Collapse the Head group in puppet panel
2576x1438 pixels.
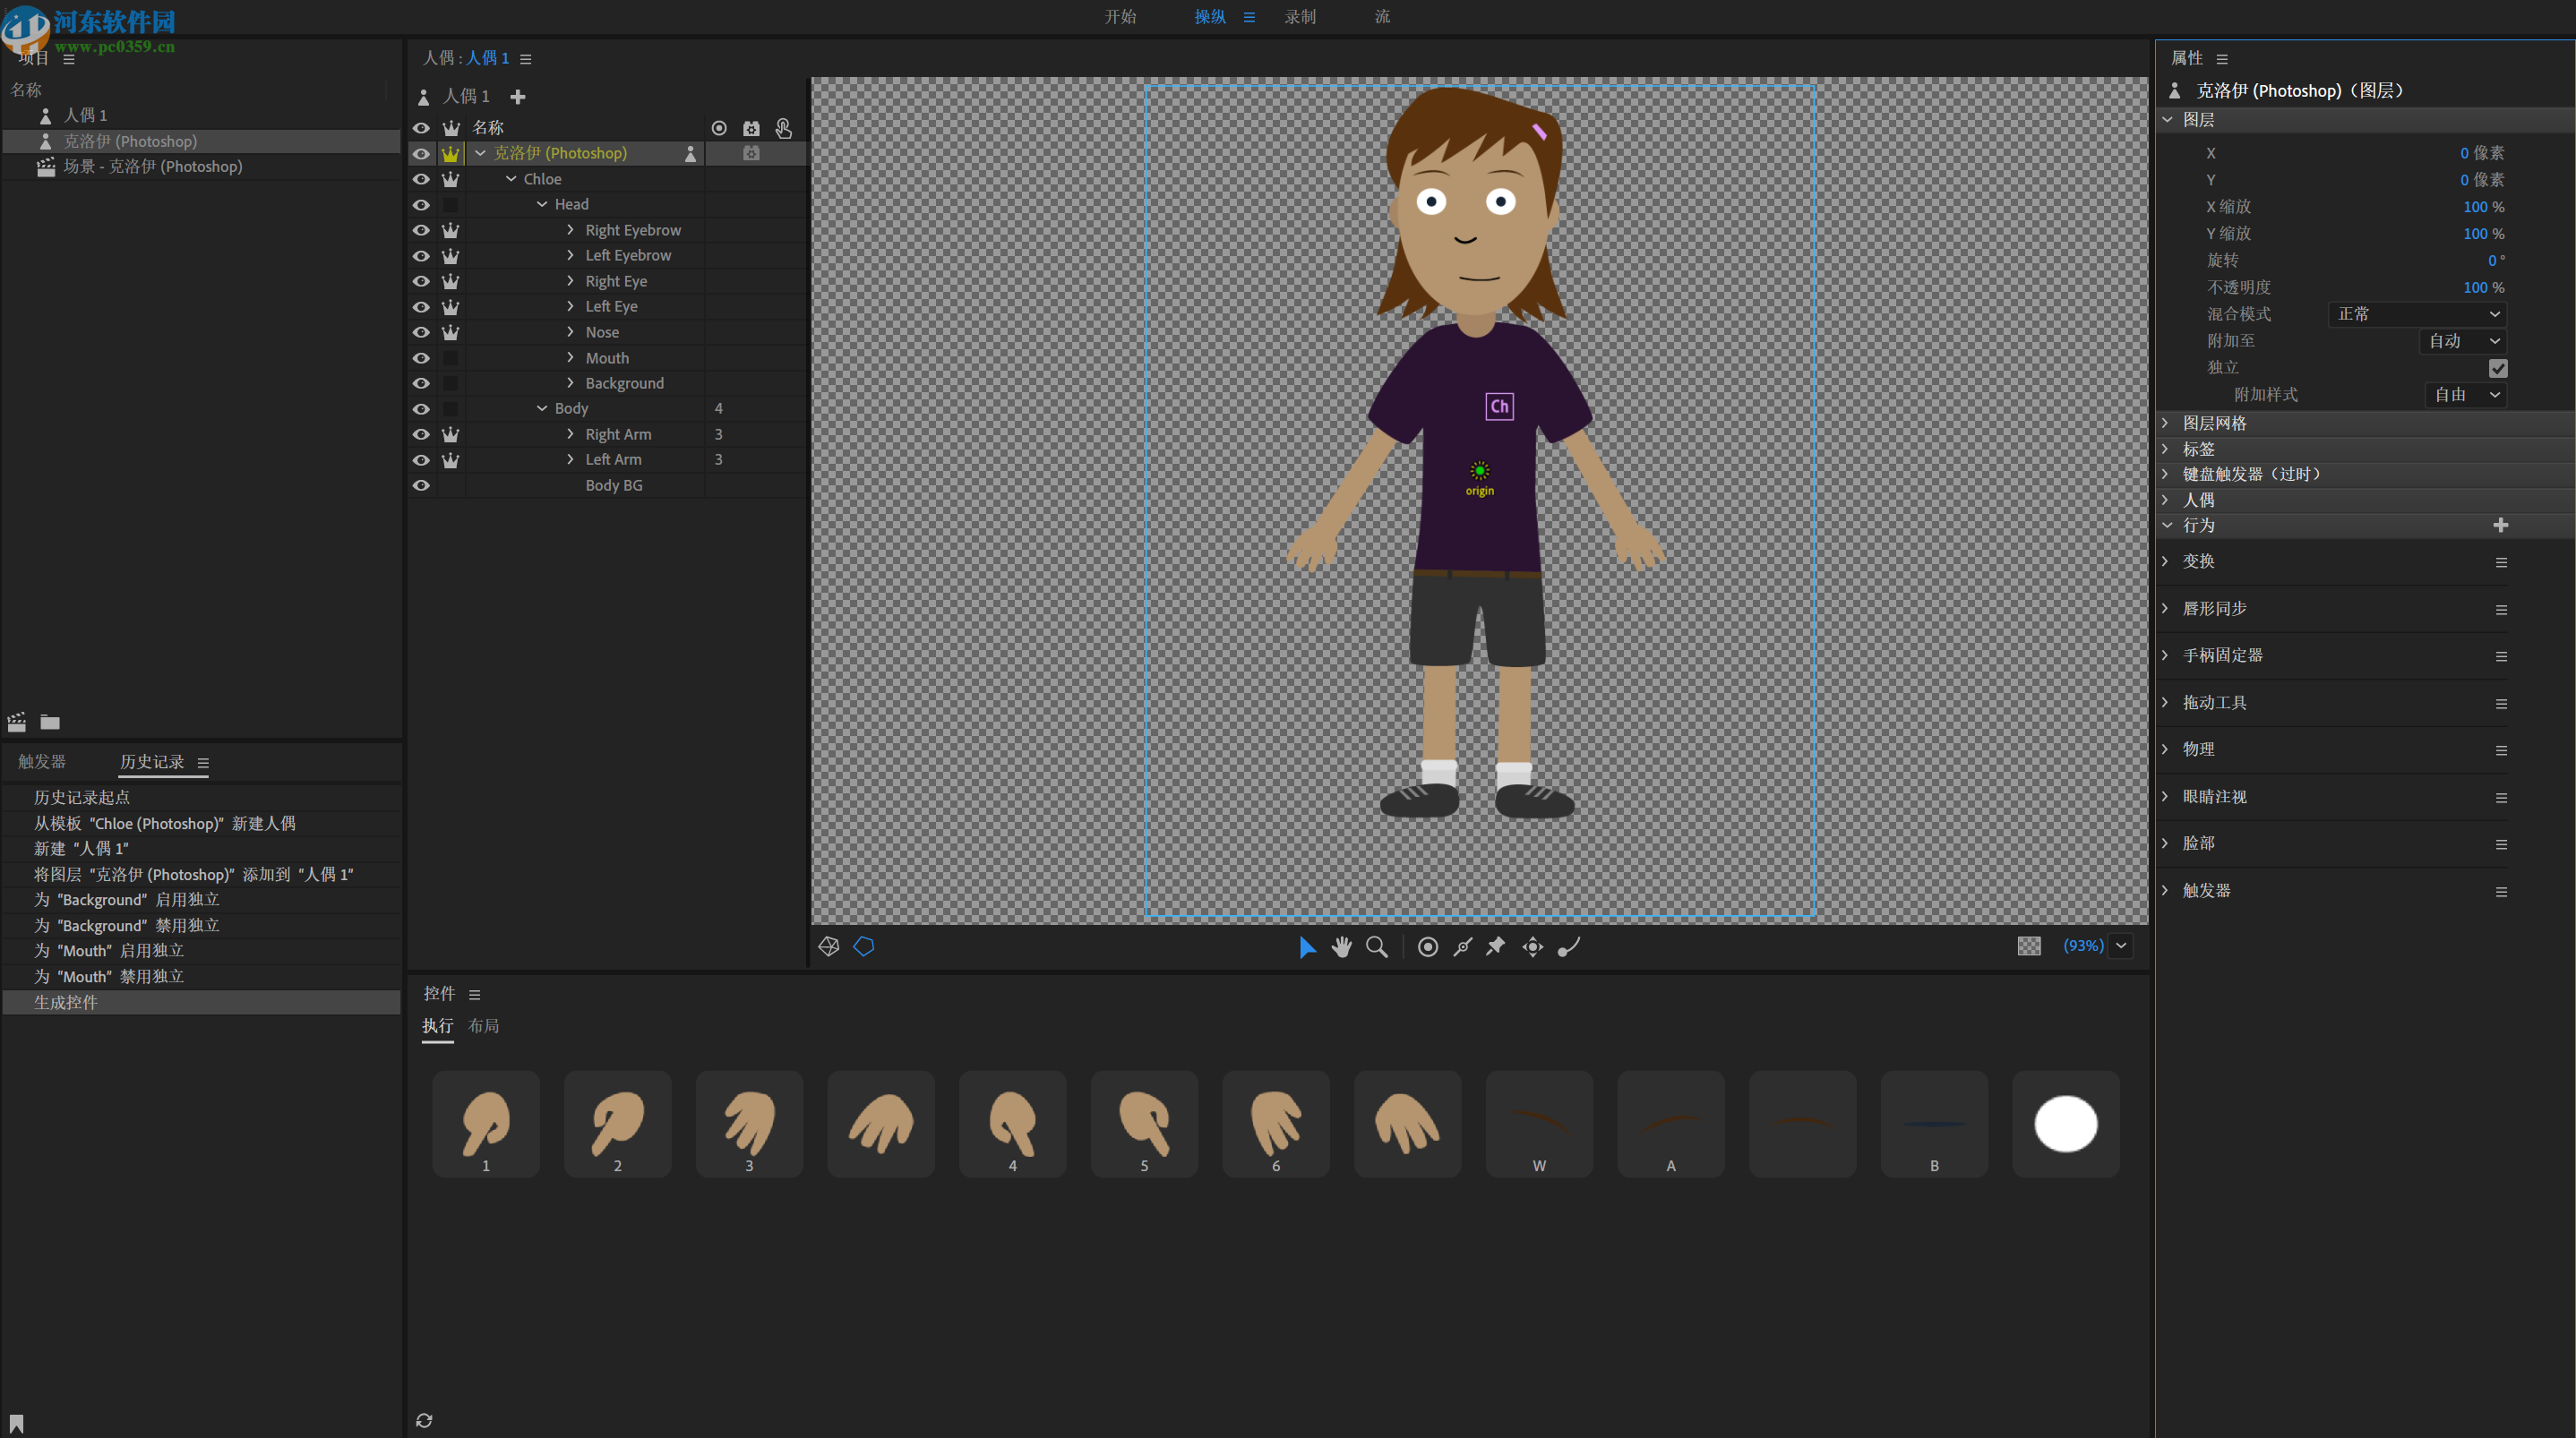click(542, 204)
